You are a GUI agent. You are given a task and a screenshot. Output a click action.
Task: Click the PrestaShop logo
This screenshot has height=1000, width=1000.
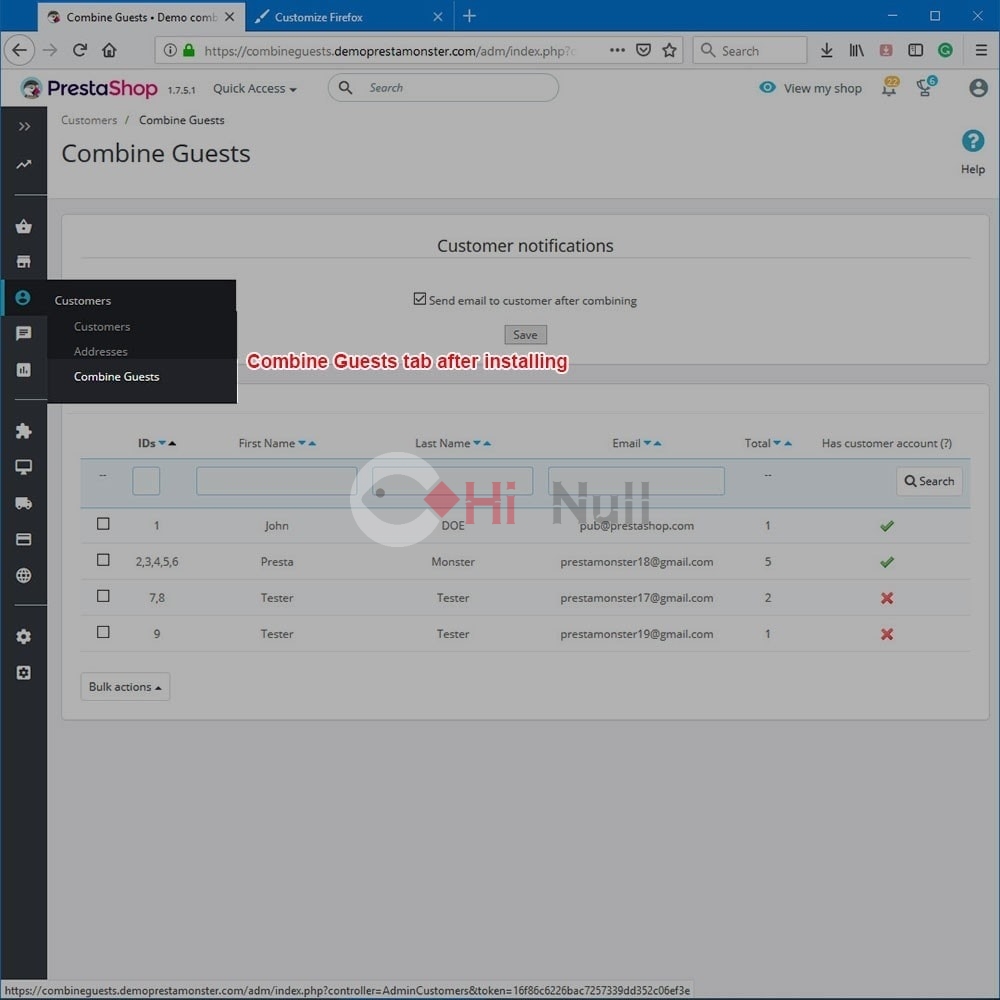coord(89,88)
